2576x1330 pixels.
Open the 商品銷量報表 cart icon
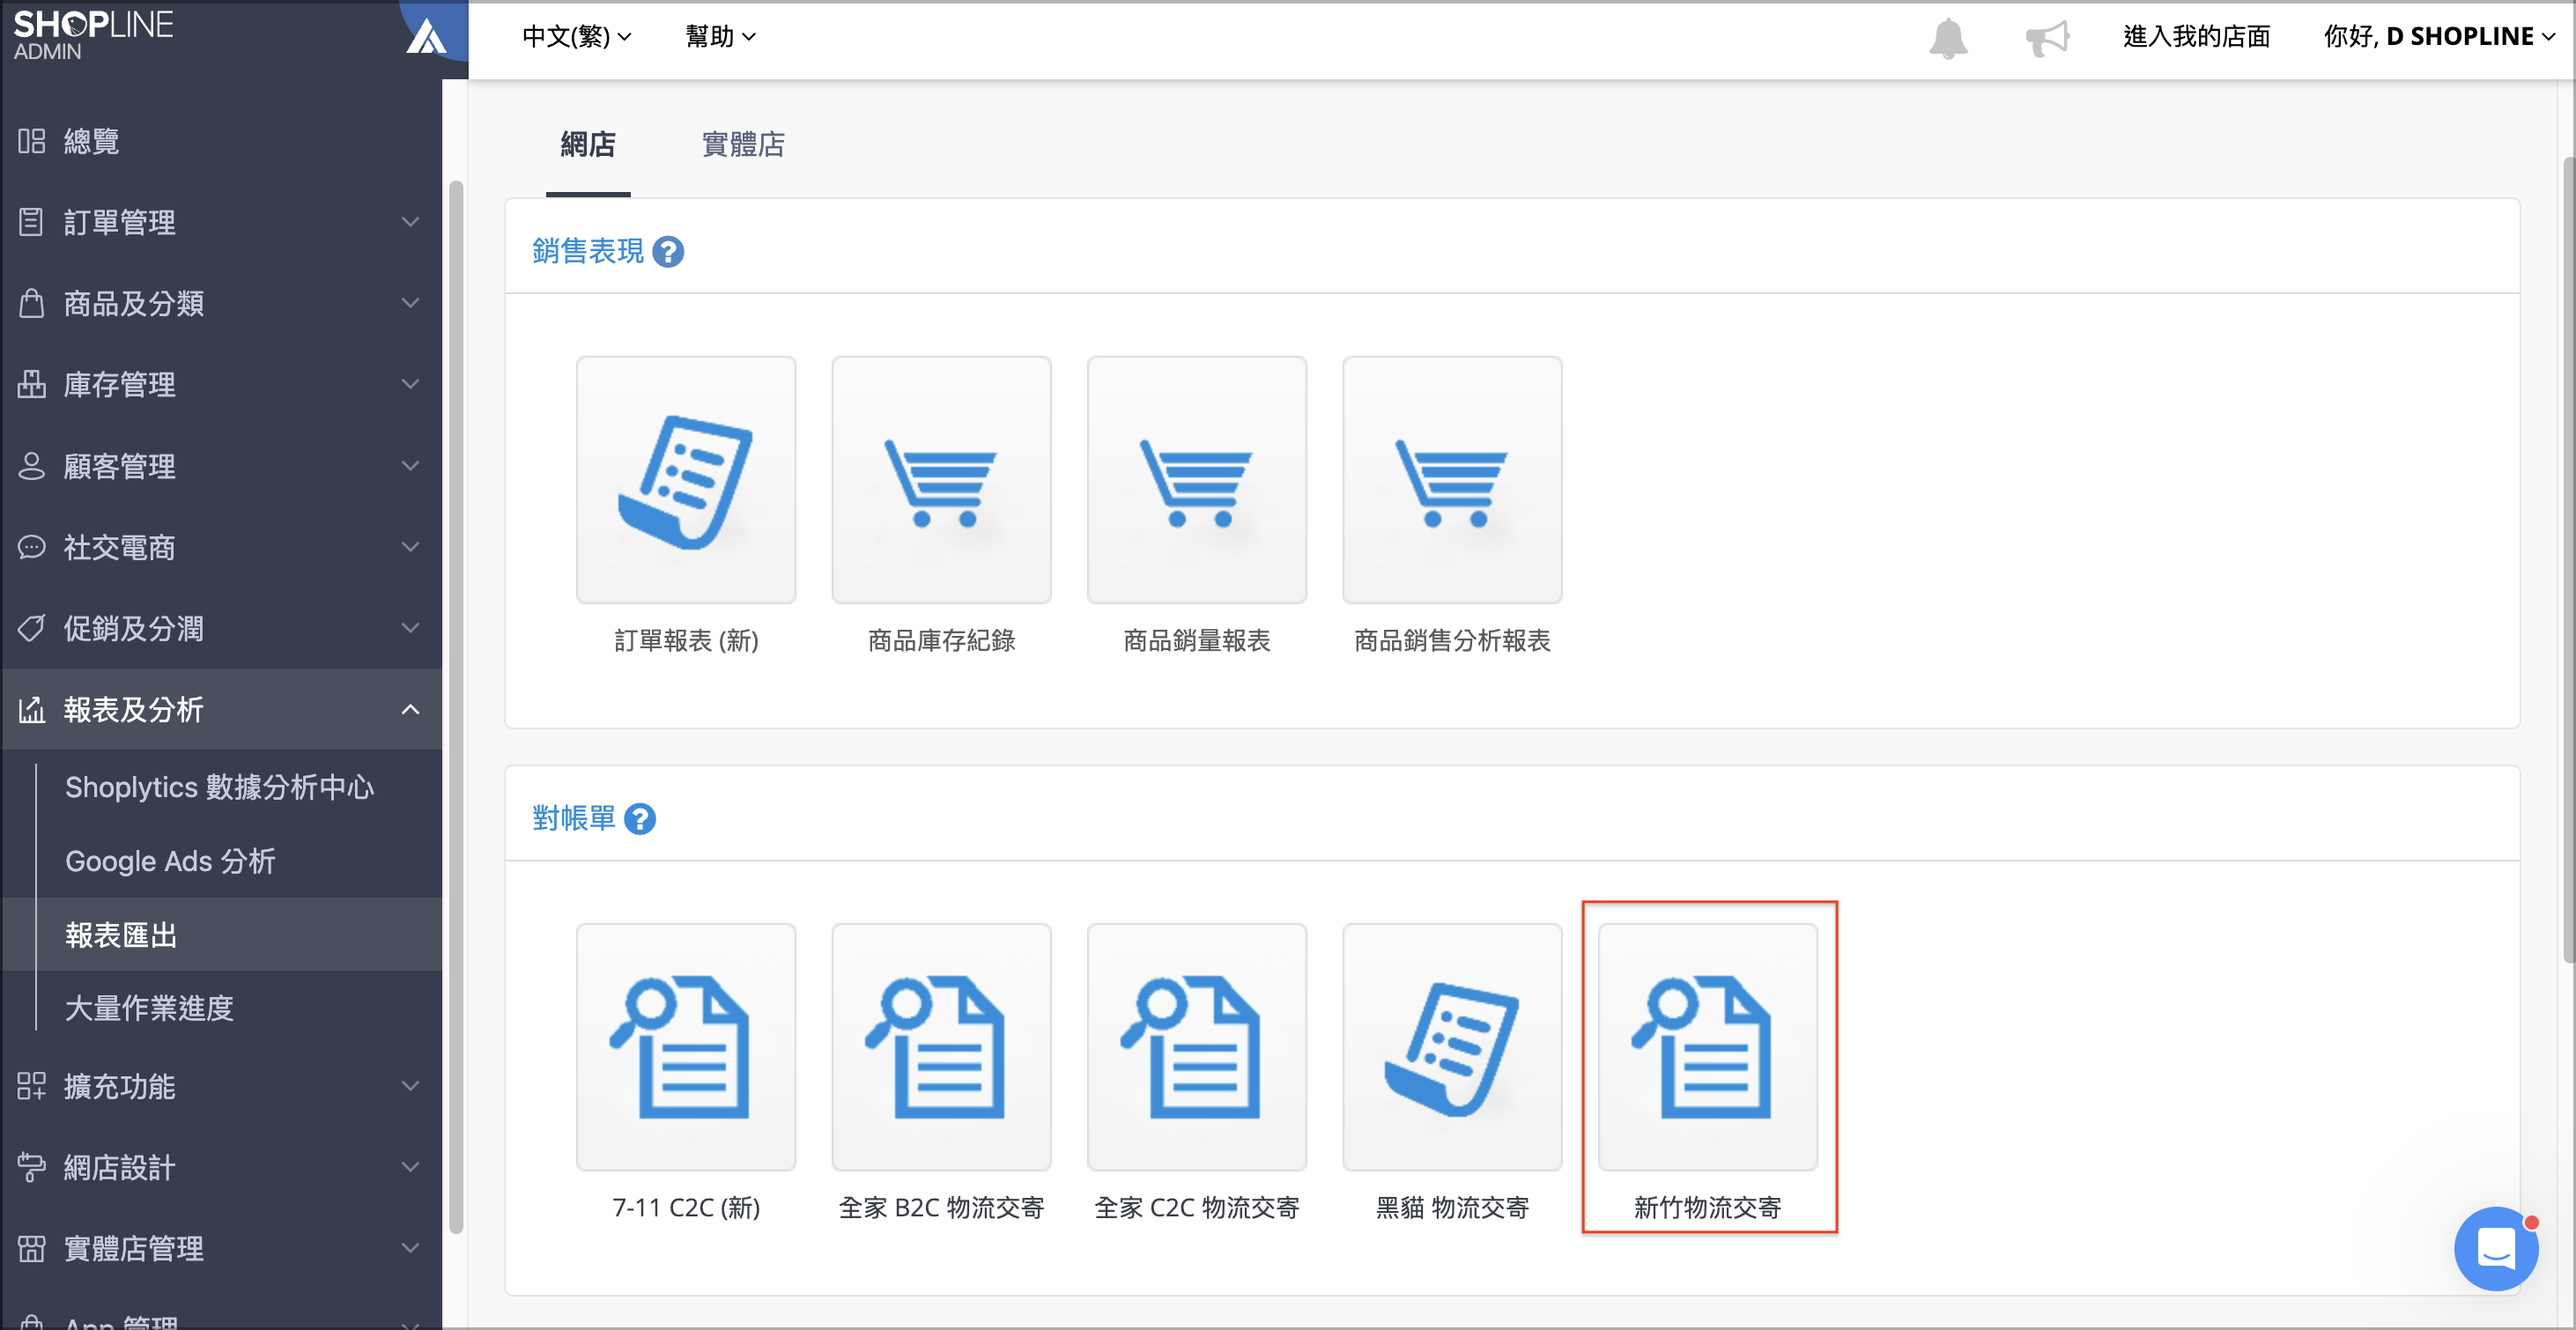[1197, 480]
